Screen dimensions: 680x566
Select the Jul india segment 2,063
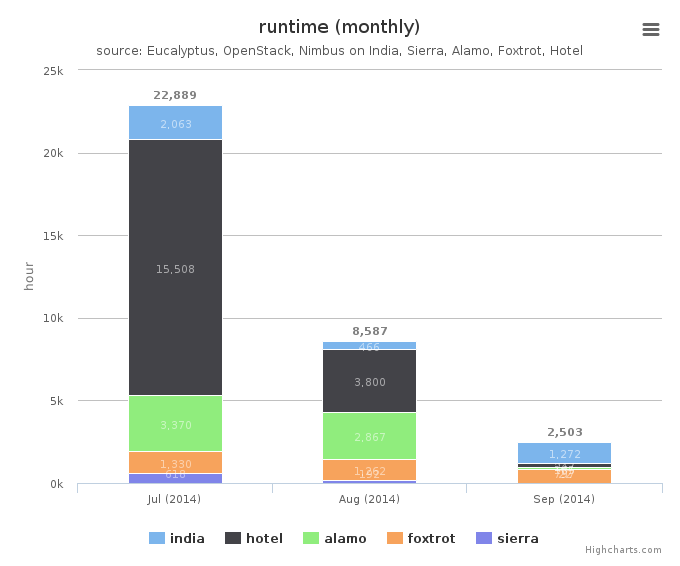coord(175,122)
